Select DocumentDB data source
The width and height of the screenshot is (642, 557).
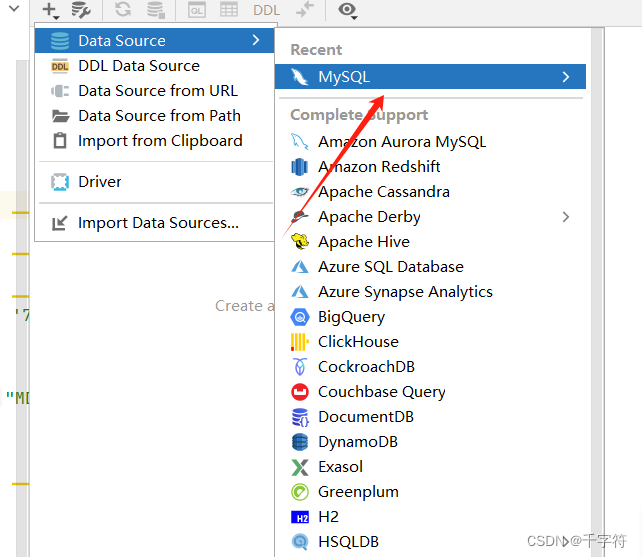click(x=430, y=417)
